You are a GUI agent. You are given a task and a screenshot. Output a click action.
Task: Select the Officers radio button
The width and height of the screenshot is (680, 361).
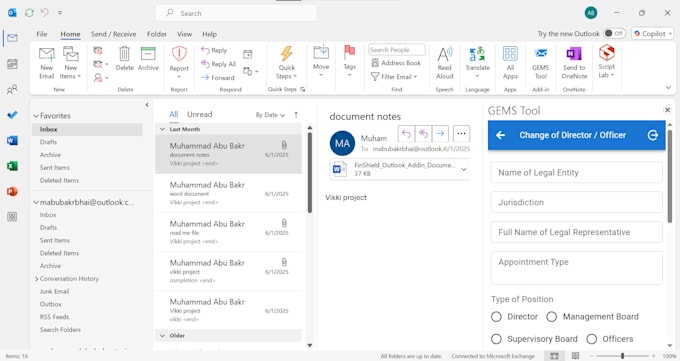pyautogui.click(x=592, y=339)
